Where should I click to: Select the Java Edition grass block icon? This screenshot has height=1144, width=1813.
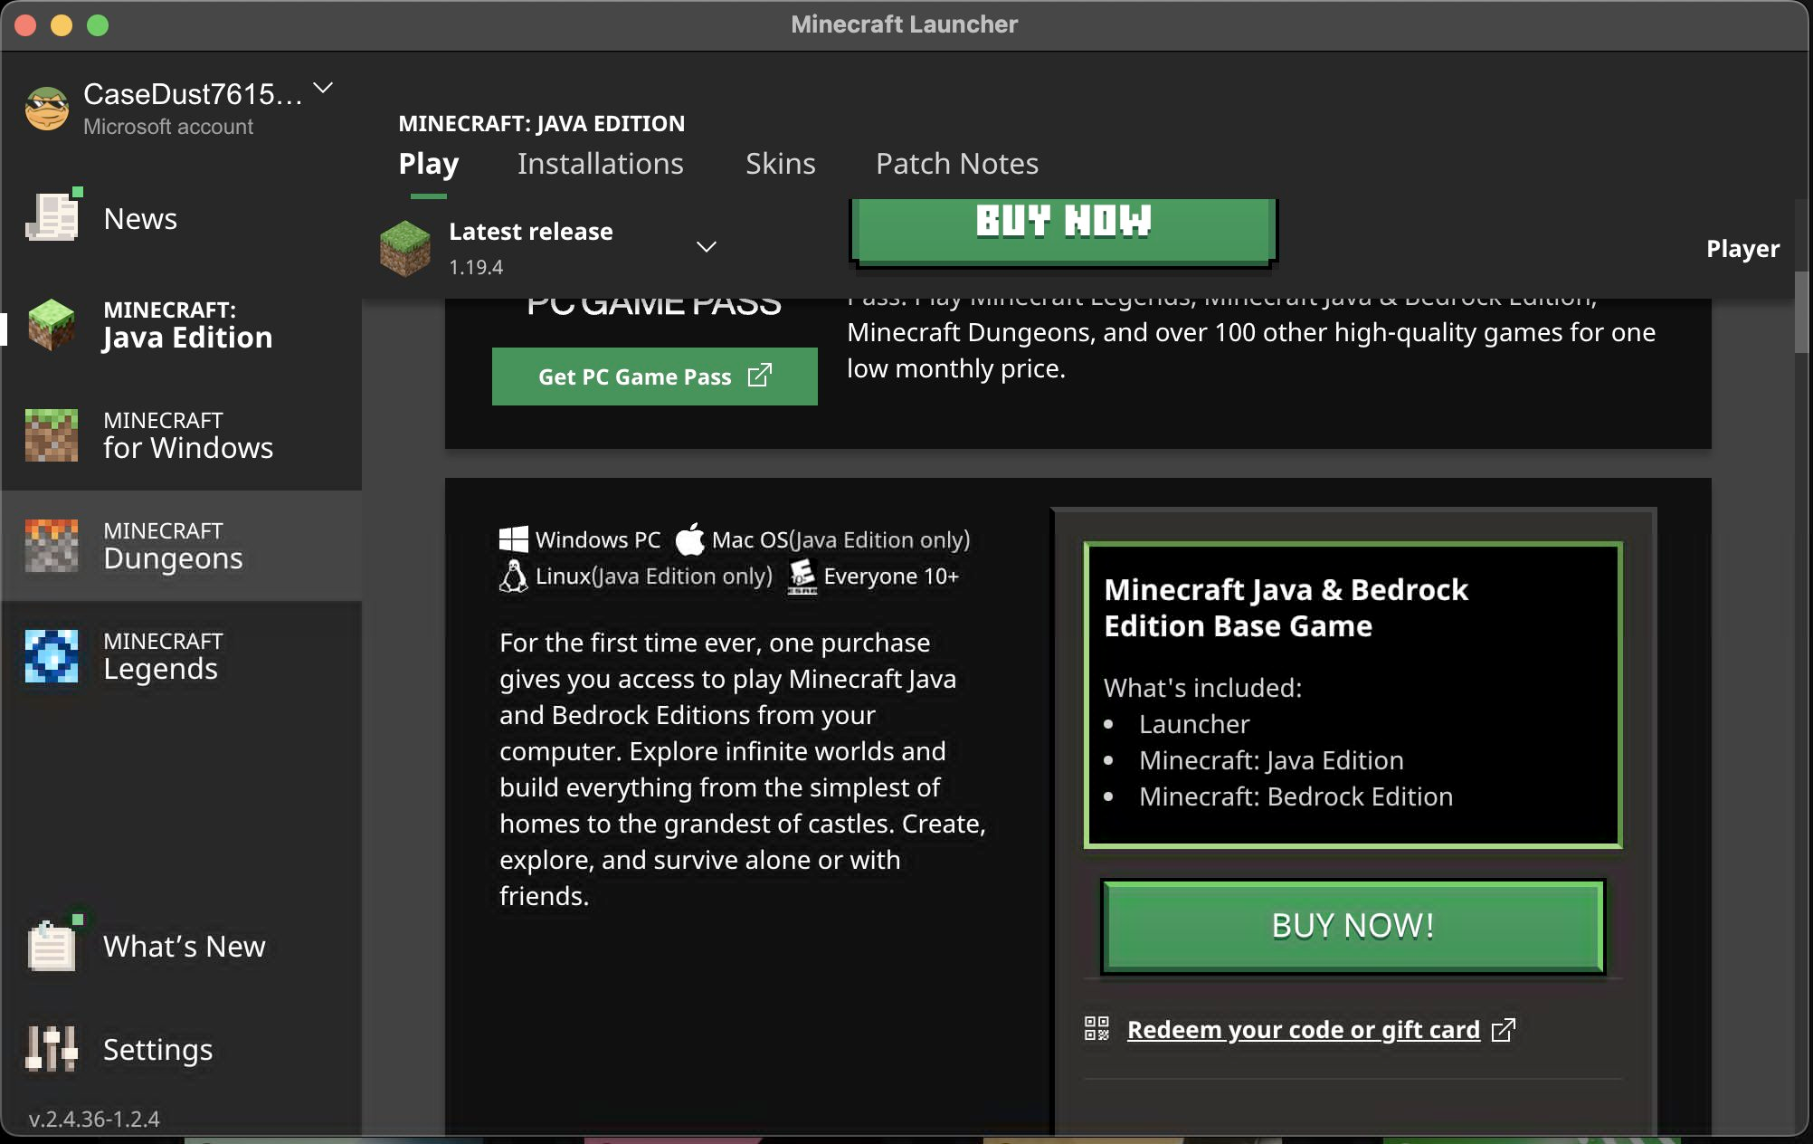pos(52,325)
